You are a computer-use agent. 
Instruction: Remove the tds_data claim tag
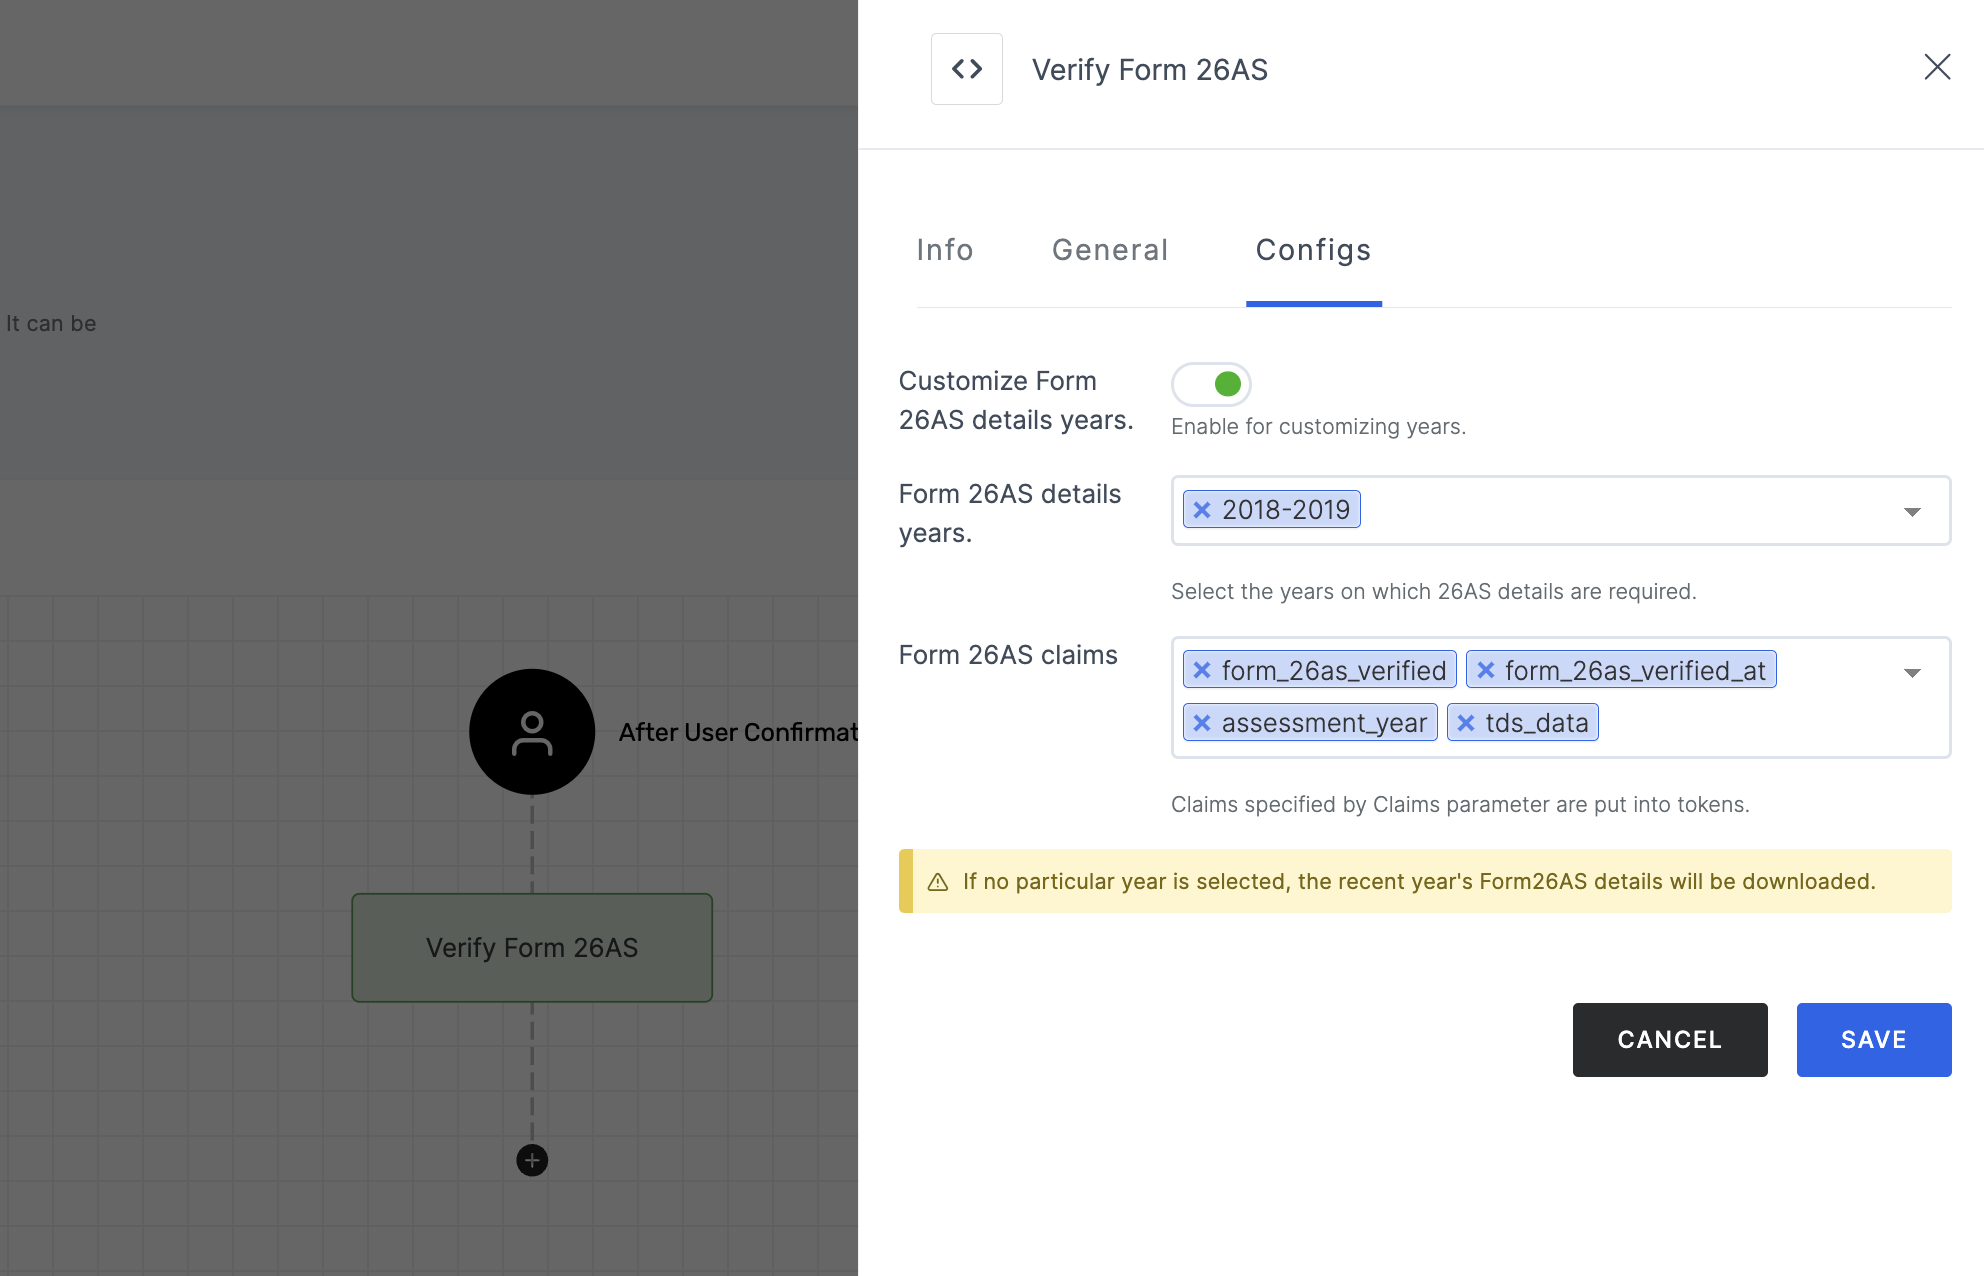[x=1466, y=723]
